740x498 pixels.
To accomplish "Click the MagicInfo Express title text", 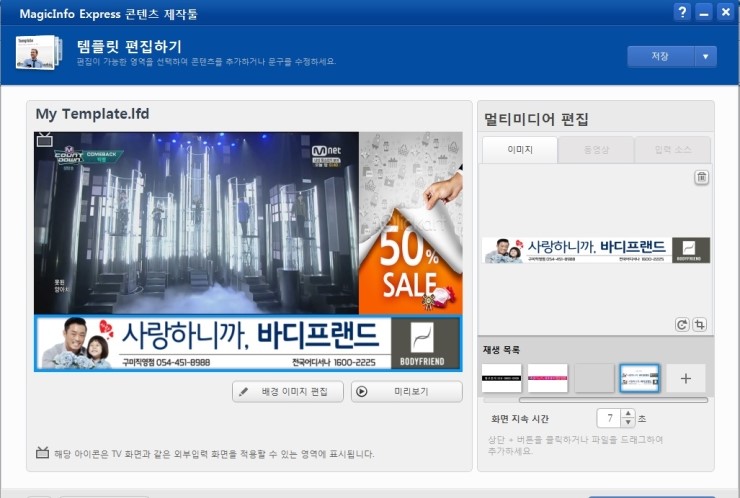I will (108, 14).
